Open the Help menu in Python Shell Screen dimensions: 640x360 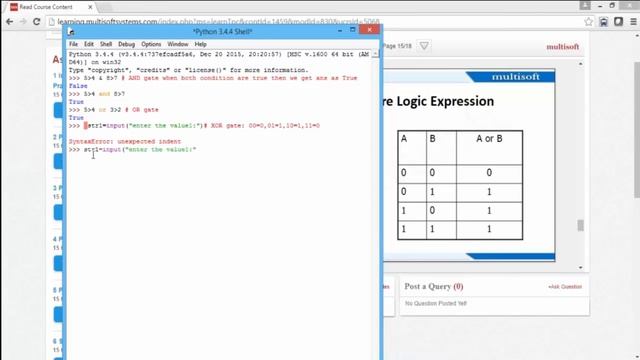[200, 44]
